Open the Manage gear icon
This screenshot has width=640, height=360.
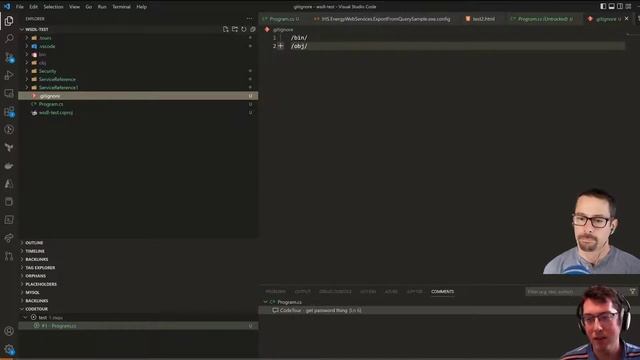9,349
